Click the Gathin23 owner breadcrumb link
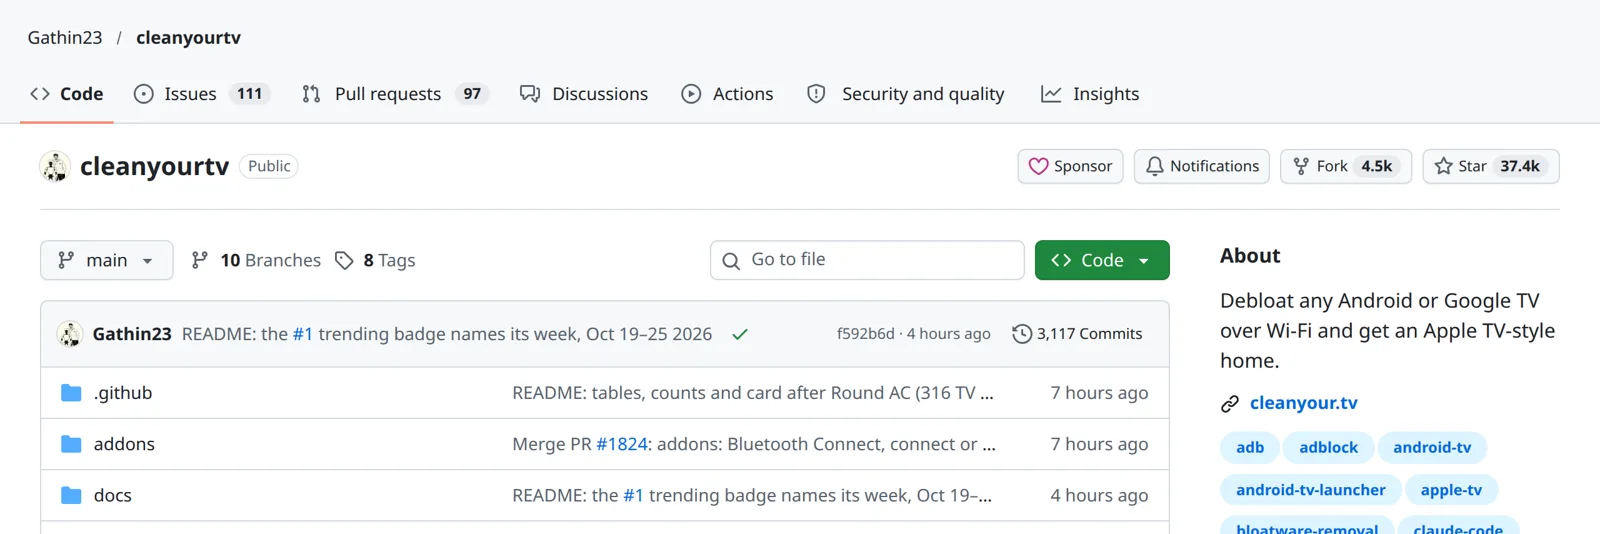This screenshot has width=1600, height=534. click(65, 38)
